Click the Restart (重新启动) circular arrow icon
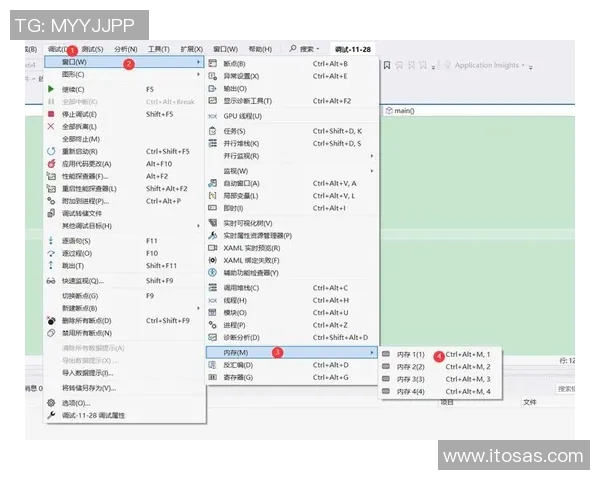This screenshot has width=600, height=480. [51, 151]
